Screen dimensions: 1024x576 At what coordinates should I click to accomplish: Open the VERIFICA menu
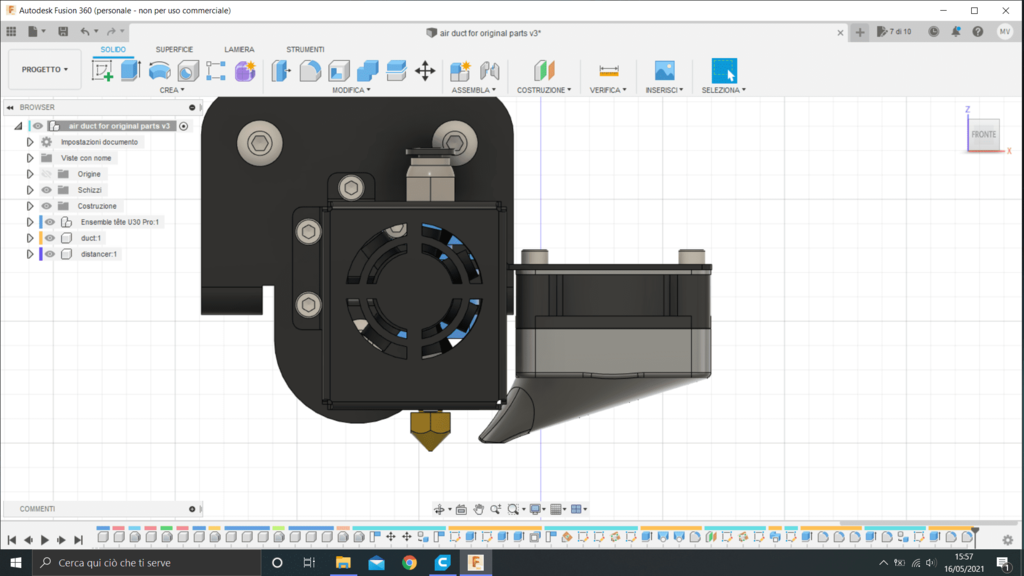608,90
